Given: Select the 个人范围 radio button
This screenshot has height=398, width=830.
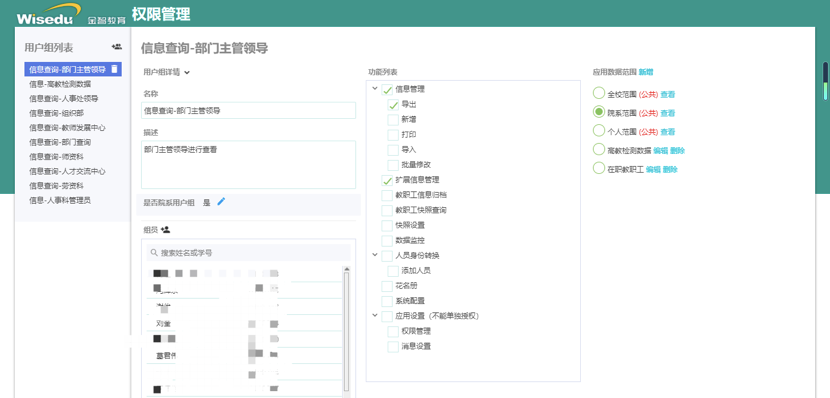Looking at the screenshot, I should [599, 130].
